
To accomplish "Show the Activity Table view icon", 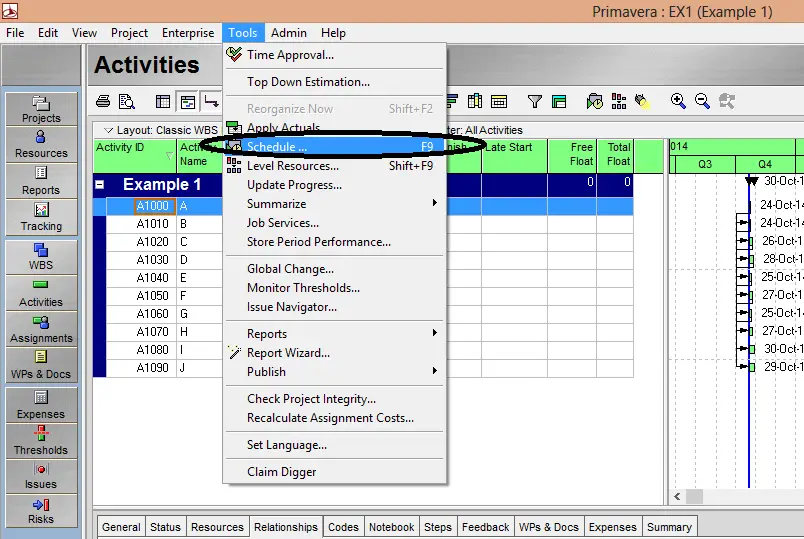I will tap(163, 102).
